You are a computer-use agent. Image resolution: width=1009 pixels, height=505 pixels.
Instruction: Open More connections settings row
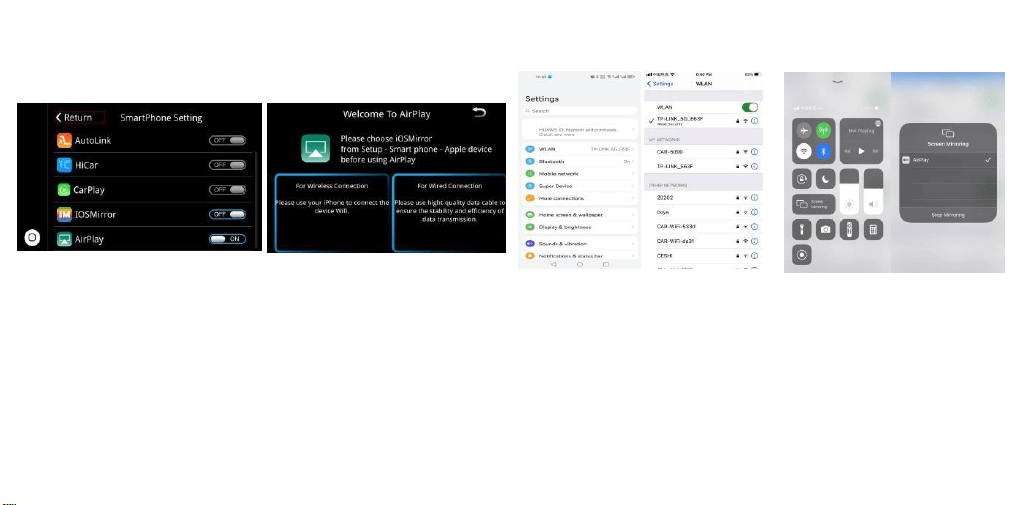click(580, 198)
